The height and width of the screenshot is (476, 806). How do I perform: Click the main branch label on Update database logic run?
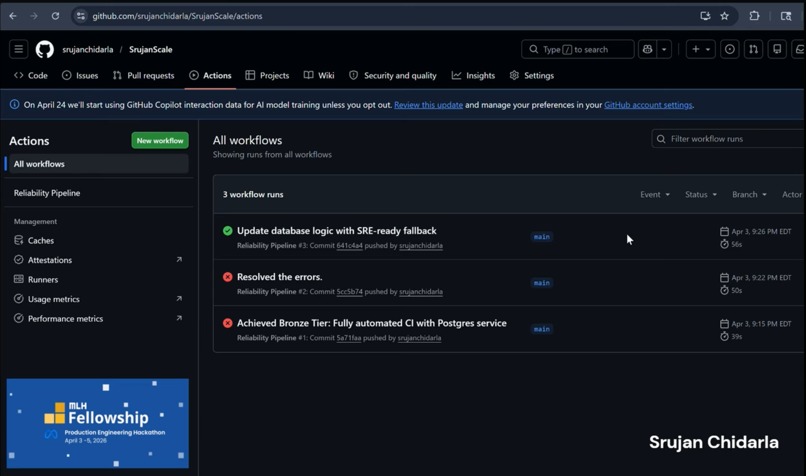(x=542, y=237)
